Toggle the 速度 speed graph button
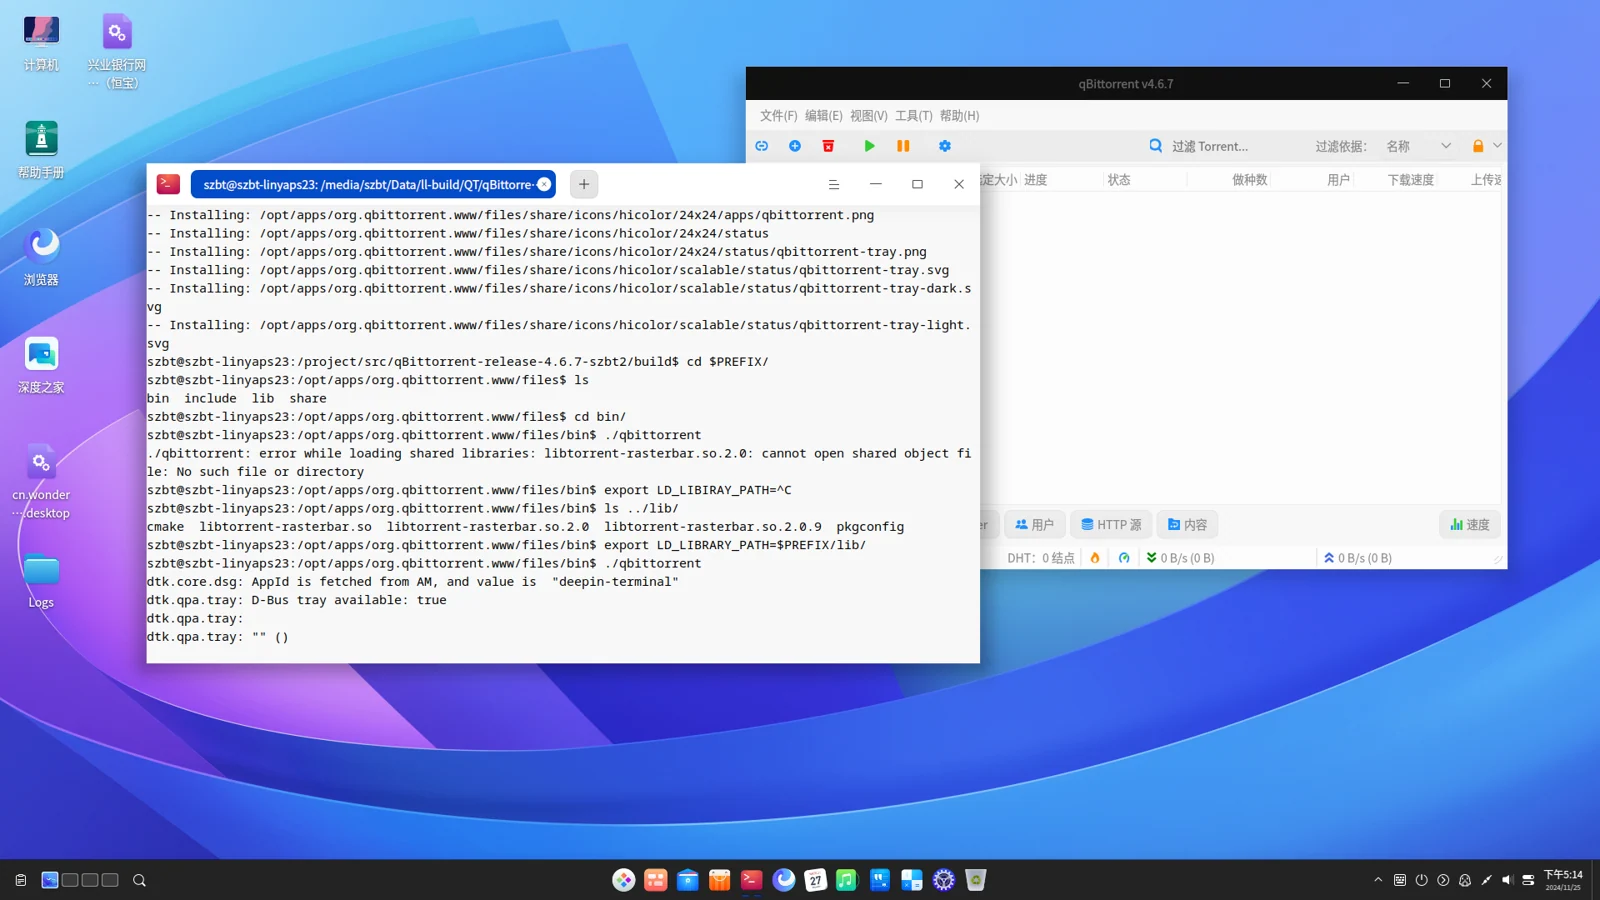This screenshot has height=900, width=1600. tap(1470, 524)
